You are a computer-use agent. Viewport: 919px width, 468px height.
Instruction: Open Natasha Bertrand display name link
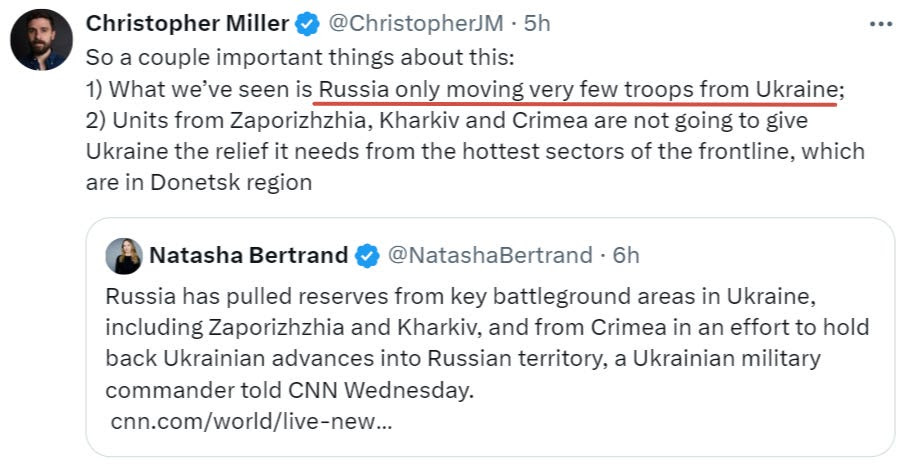click(x=249, y=255)
